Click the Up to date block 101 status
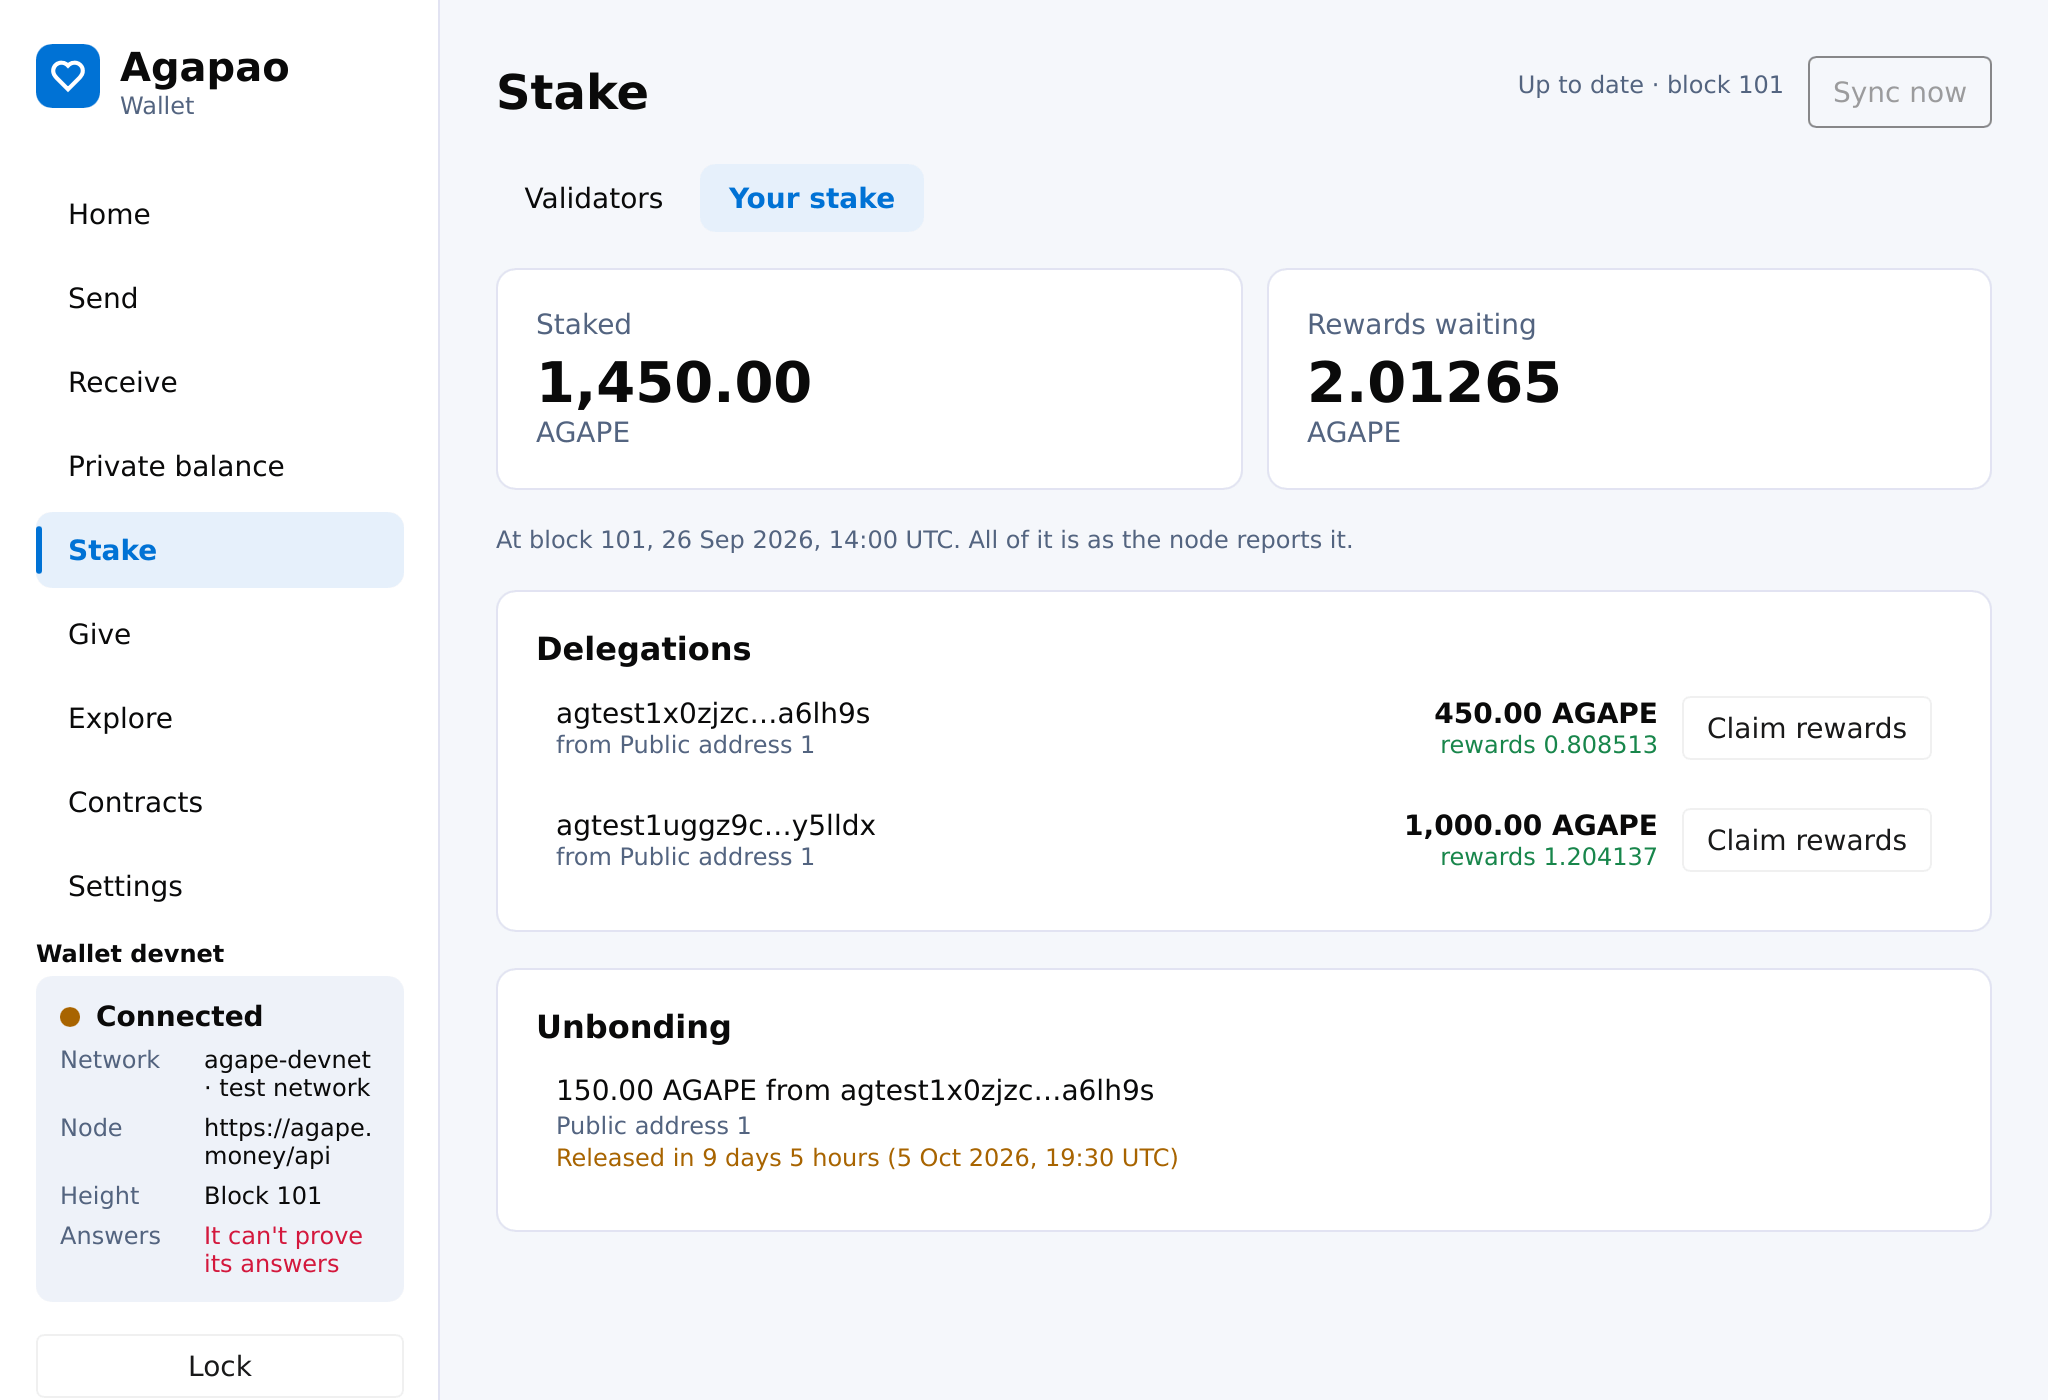The image size is (2048, 1400). pyautogui.click(x=1650, y=85)
